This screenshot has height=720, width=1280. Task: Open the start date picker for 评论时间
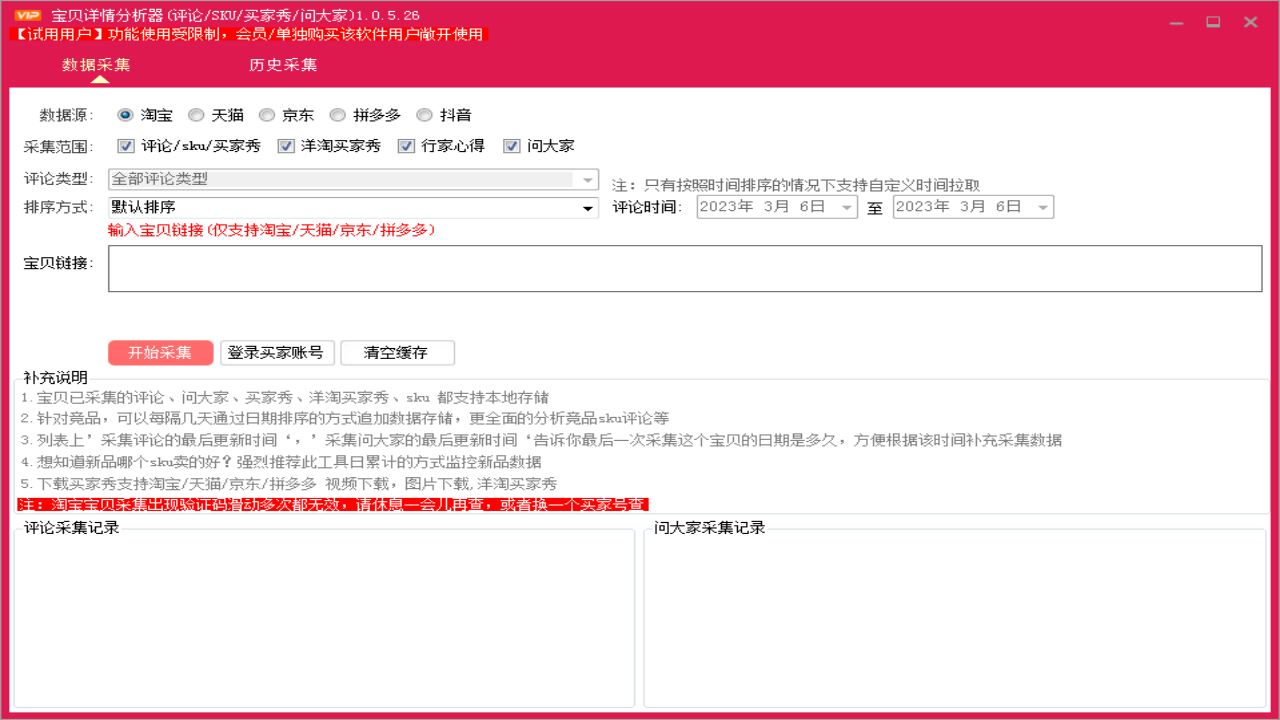click(848, 206)
